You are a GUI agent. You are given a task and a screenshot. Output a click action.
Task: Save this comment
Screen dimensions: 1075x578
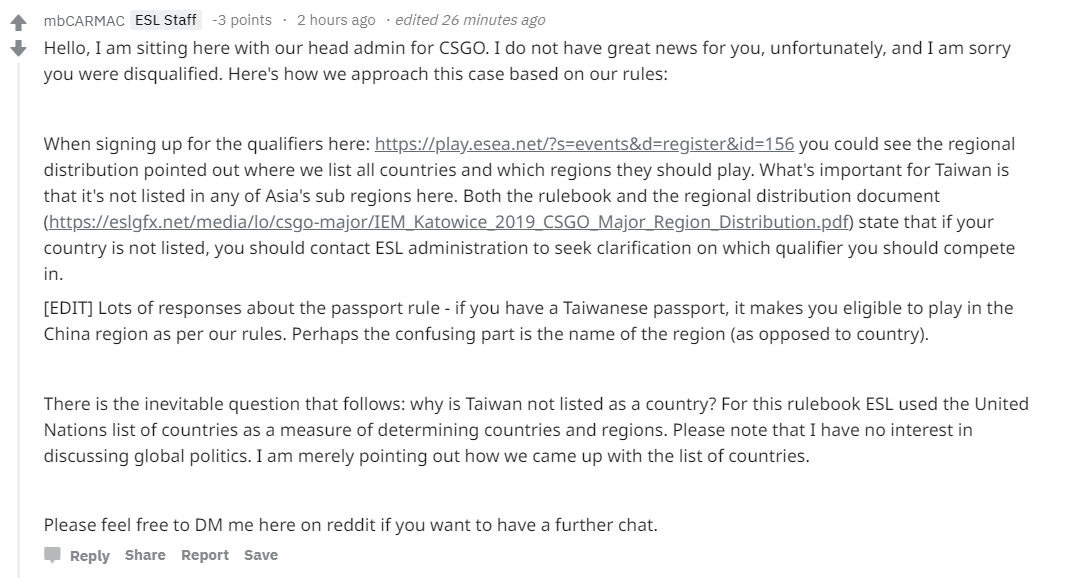(261, 555)
